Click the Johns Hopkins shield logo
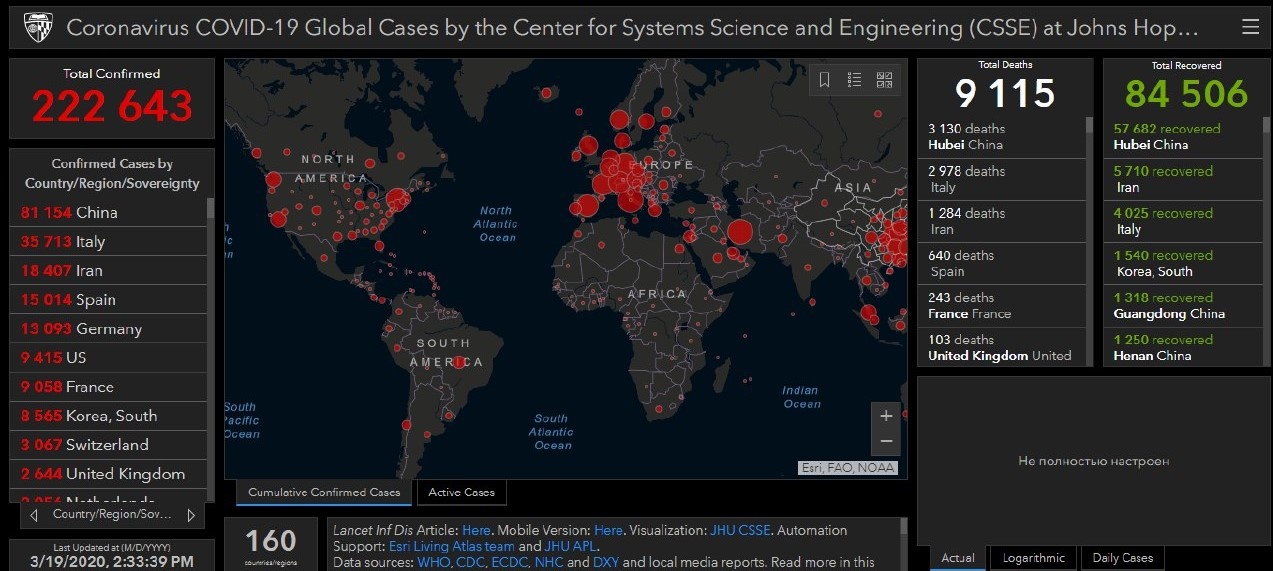Image resolution: width=1273 pixels, height=571 pixels. (38, 27)
